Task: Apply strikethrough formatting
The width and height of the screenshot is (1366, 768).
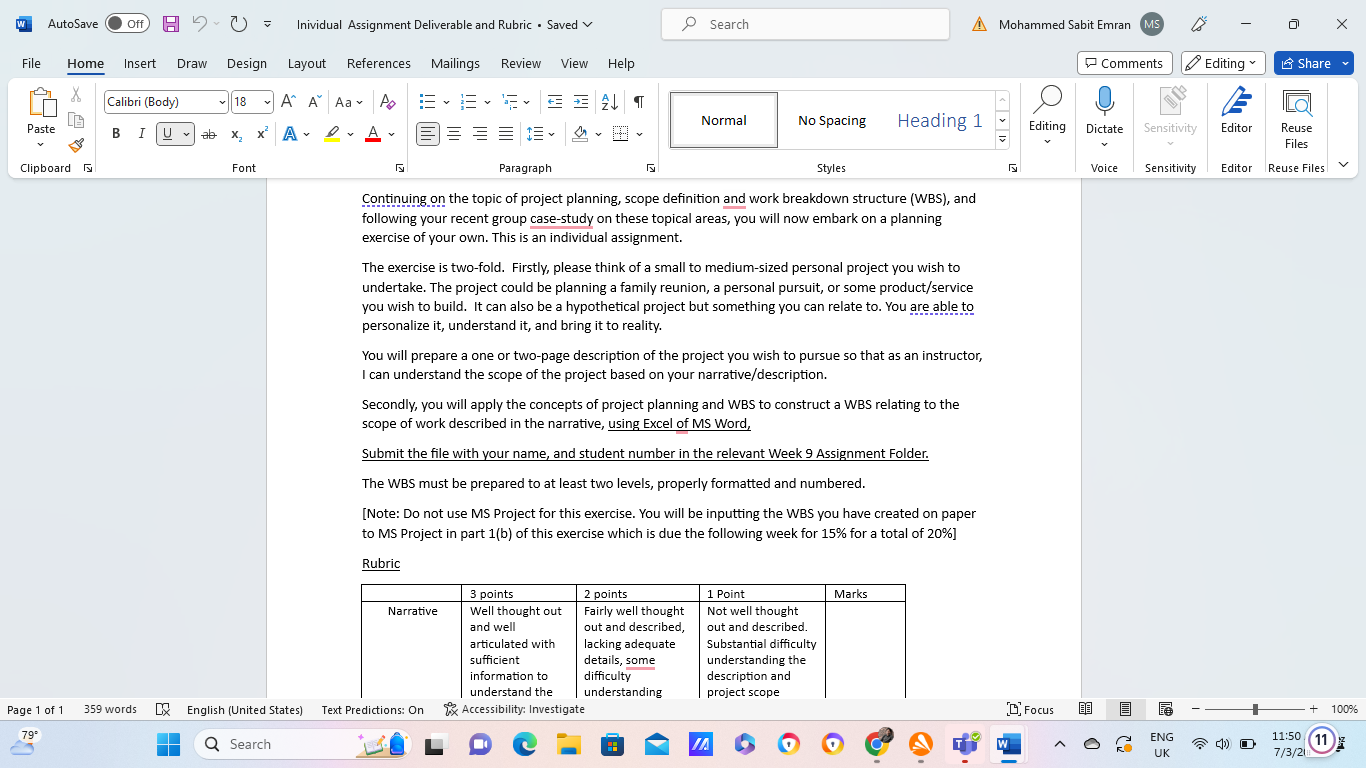Action: pyautogui.click(x=209, y=133)
